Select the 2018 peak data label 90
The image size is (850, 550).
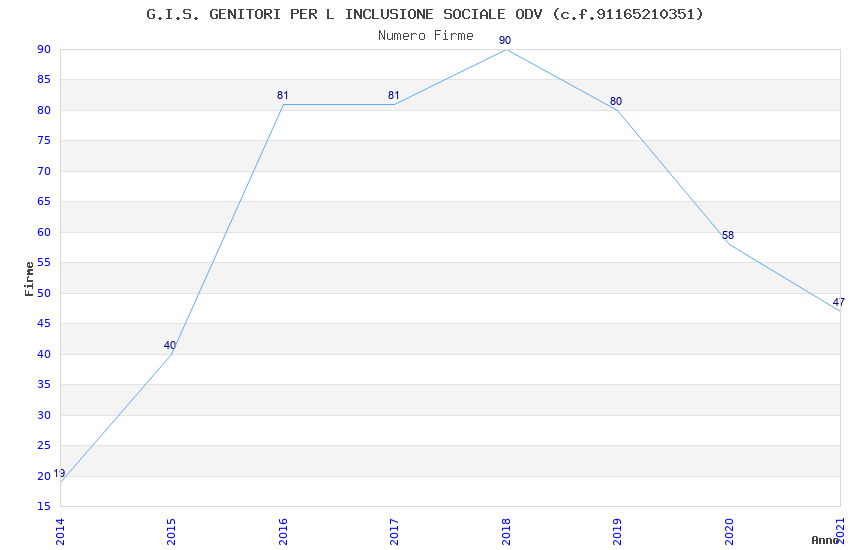point(505,40)
